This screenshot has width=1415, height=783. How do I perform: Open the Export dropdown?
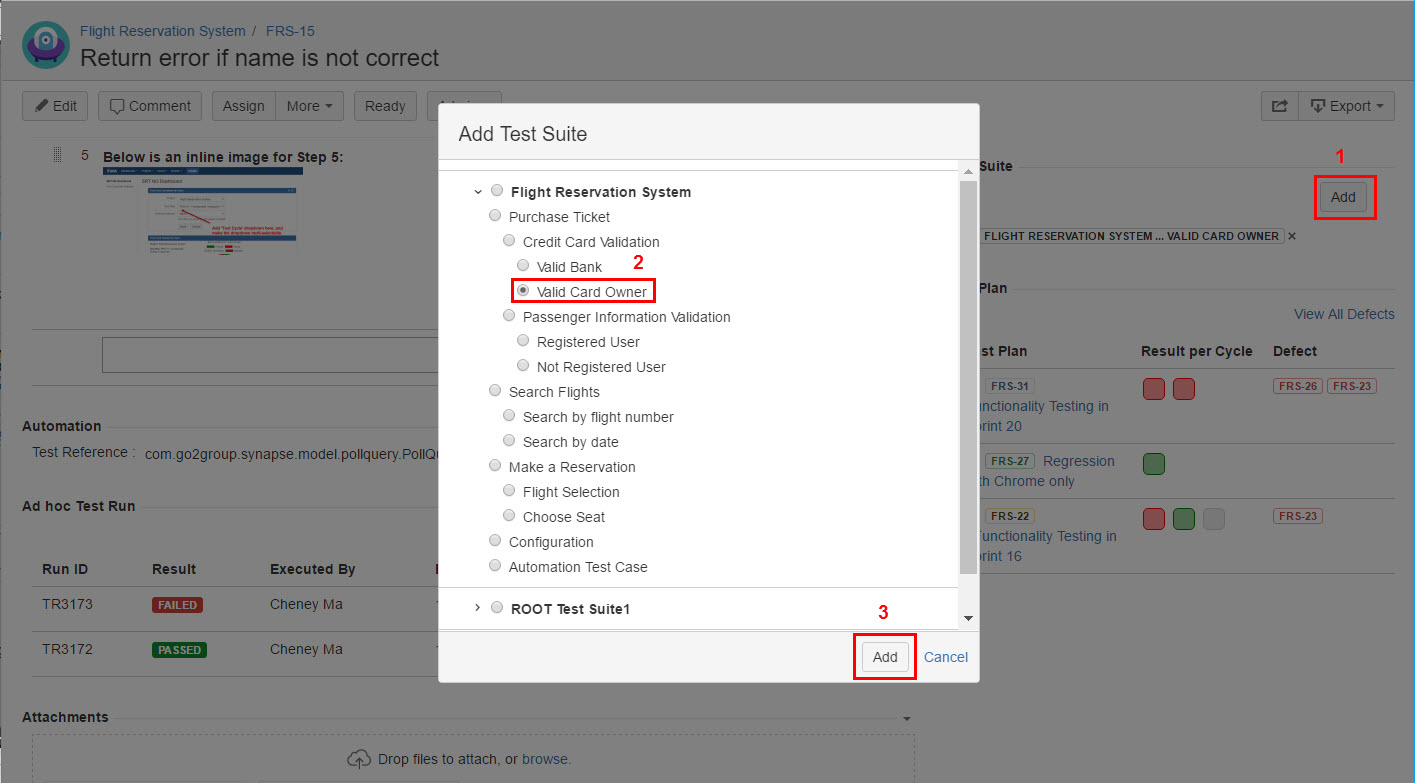pos(1346,106)
